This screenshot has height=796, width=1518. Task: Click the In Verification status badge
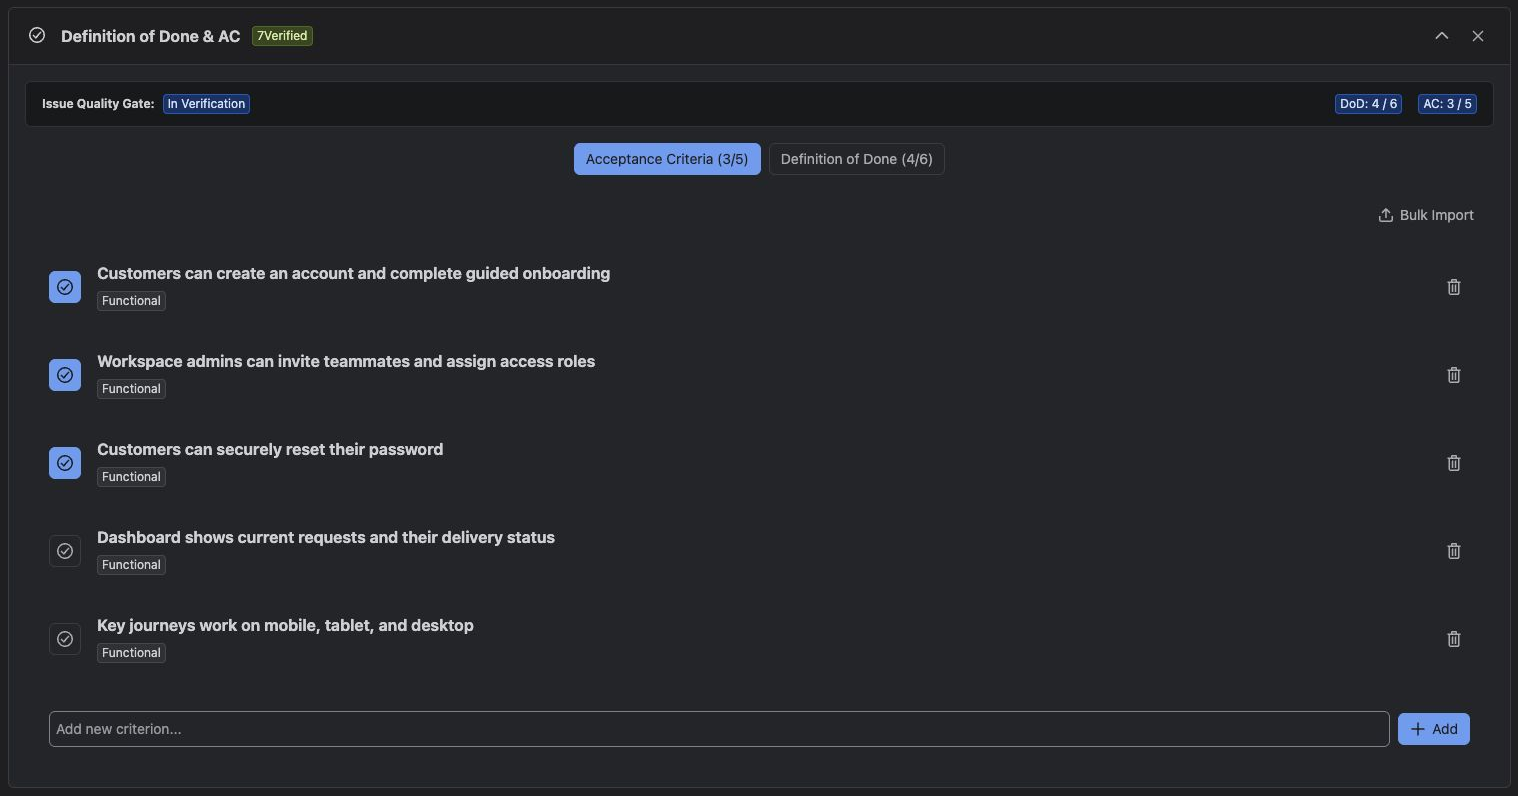pyautogui.click(x=206, y=104)
